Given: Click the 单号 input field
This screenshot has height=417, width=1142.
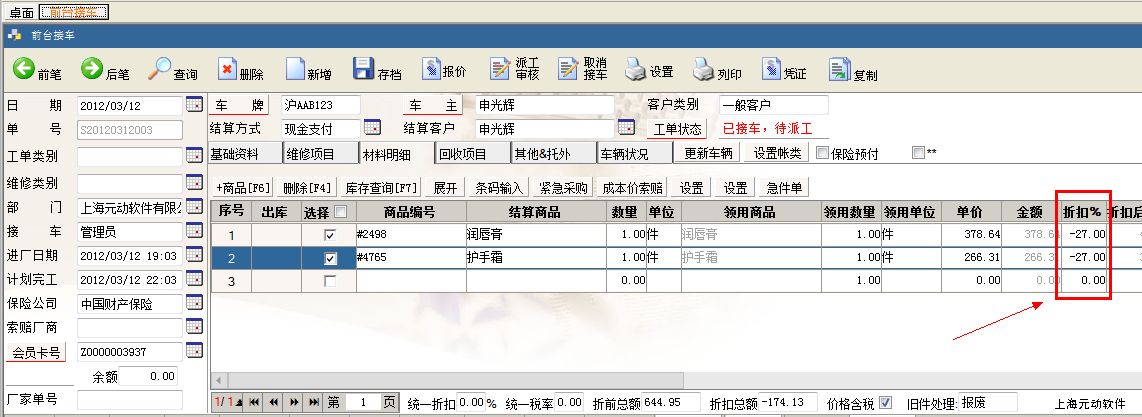Looking at the screenshot, I should pyautogui.click(x=129, y=129).
